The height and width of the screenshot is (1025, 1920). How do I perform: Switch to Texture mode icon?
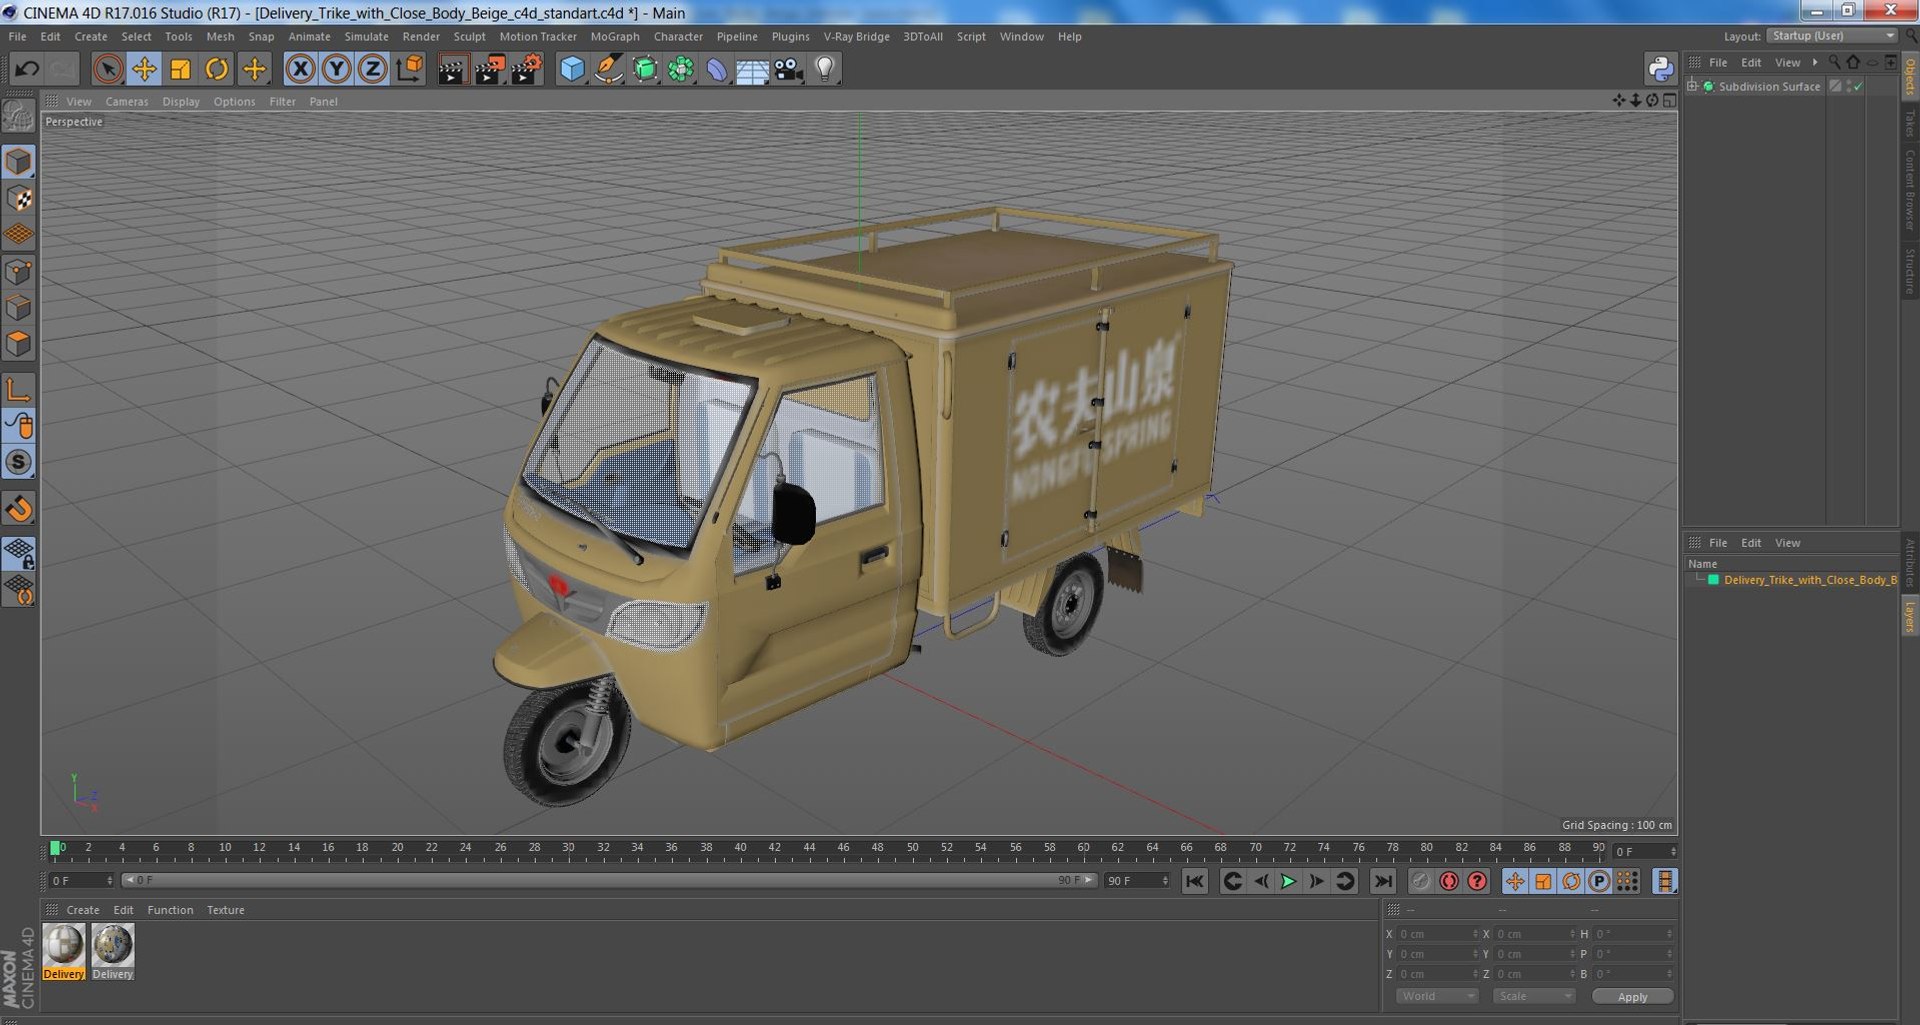click(x=18, y=199)
